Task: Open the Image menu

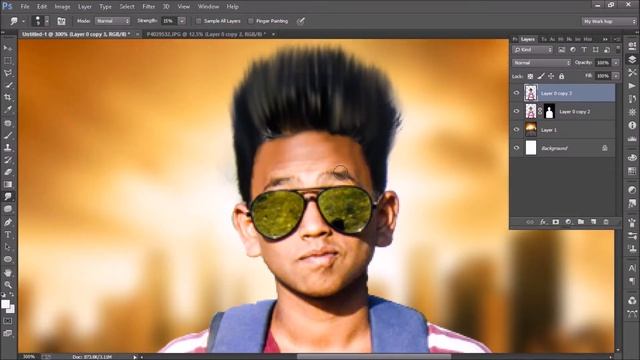Action: (x=62, y=7)
